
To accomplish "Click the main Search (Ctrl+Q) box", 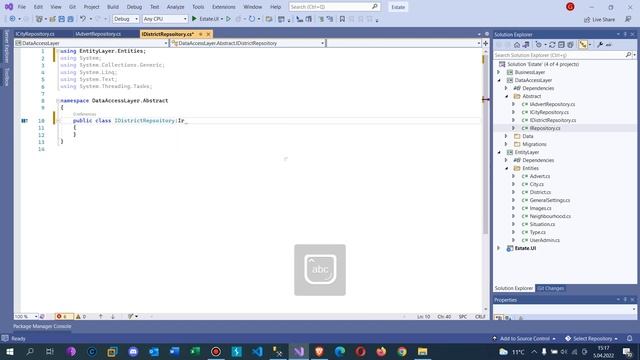I will tap(334, 7).
